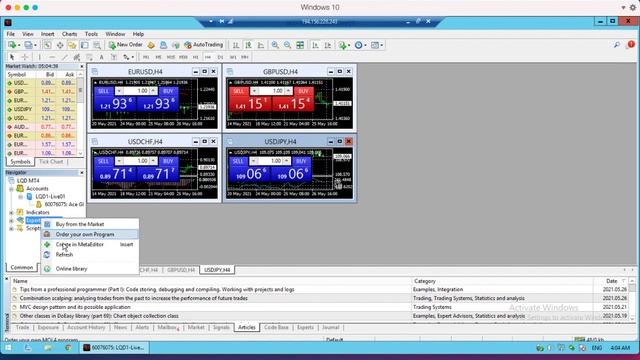Open the Insert menu
This screenshot has width=640, height=360.
point(47,34)
